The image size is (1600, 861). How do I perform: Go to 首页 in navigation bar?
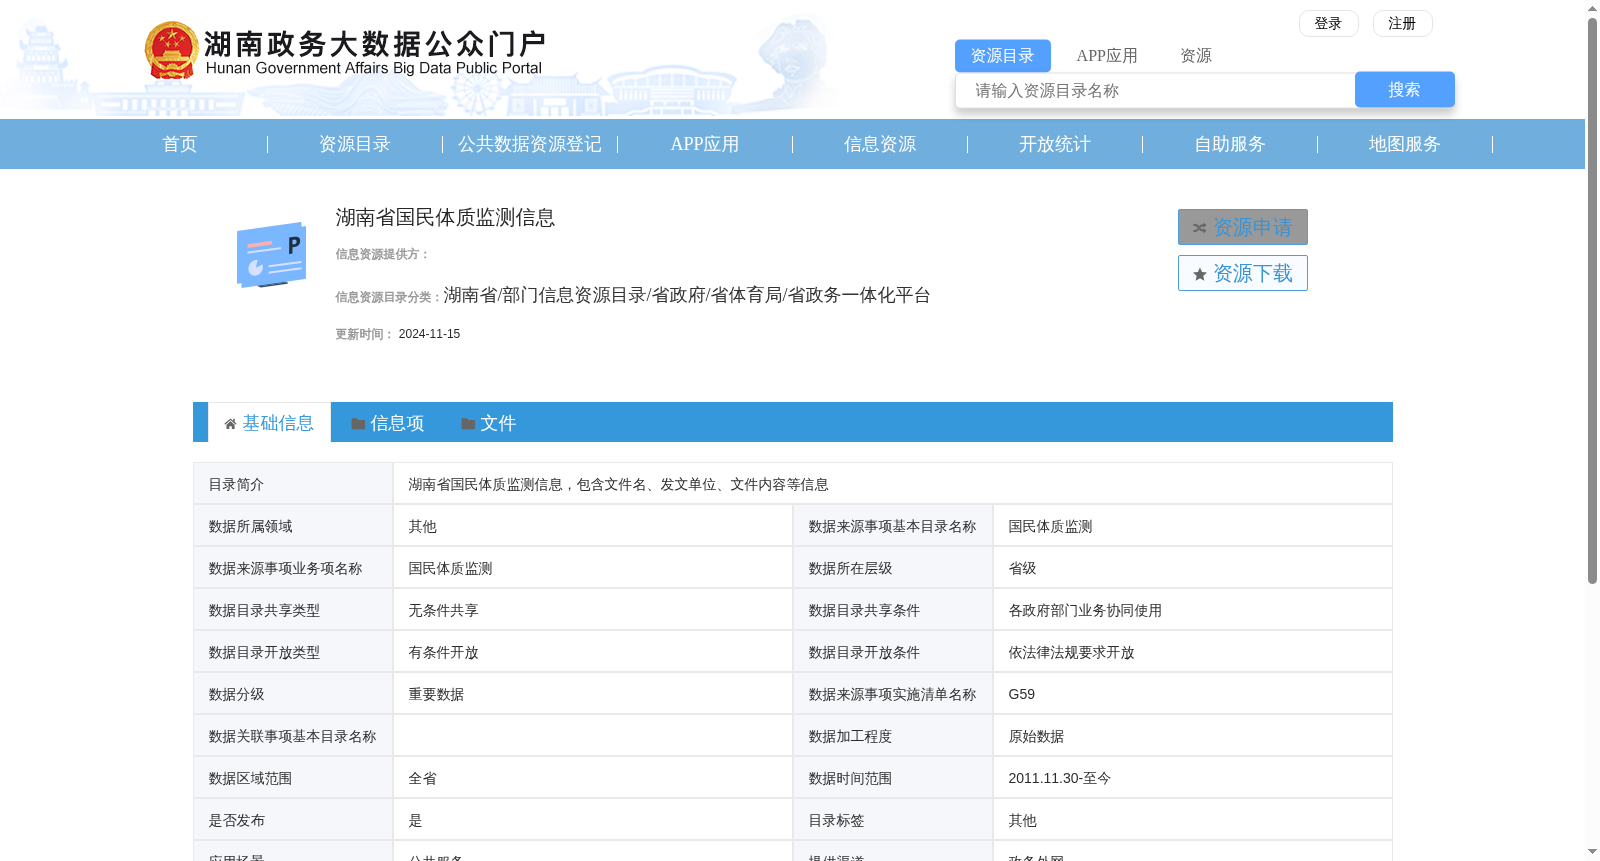(x=180, y=144)
